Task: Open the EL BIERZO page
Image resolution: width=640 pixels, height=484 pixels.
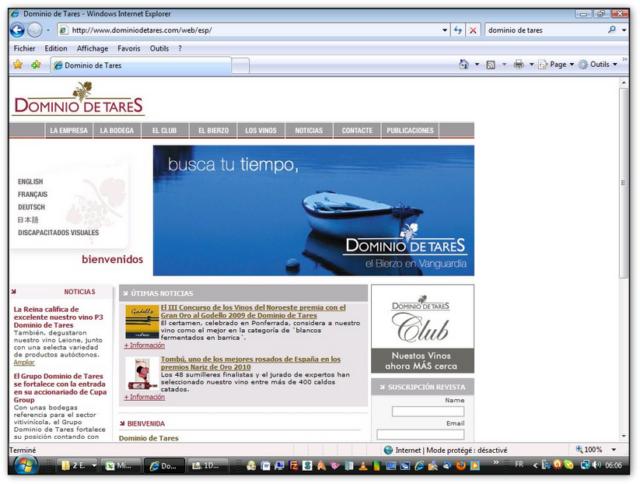Action: coord(213,131)
